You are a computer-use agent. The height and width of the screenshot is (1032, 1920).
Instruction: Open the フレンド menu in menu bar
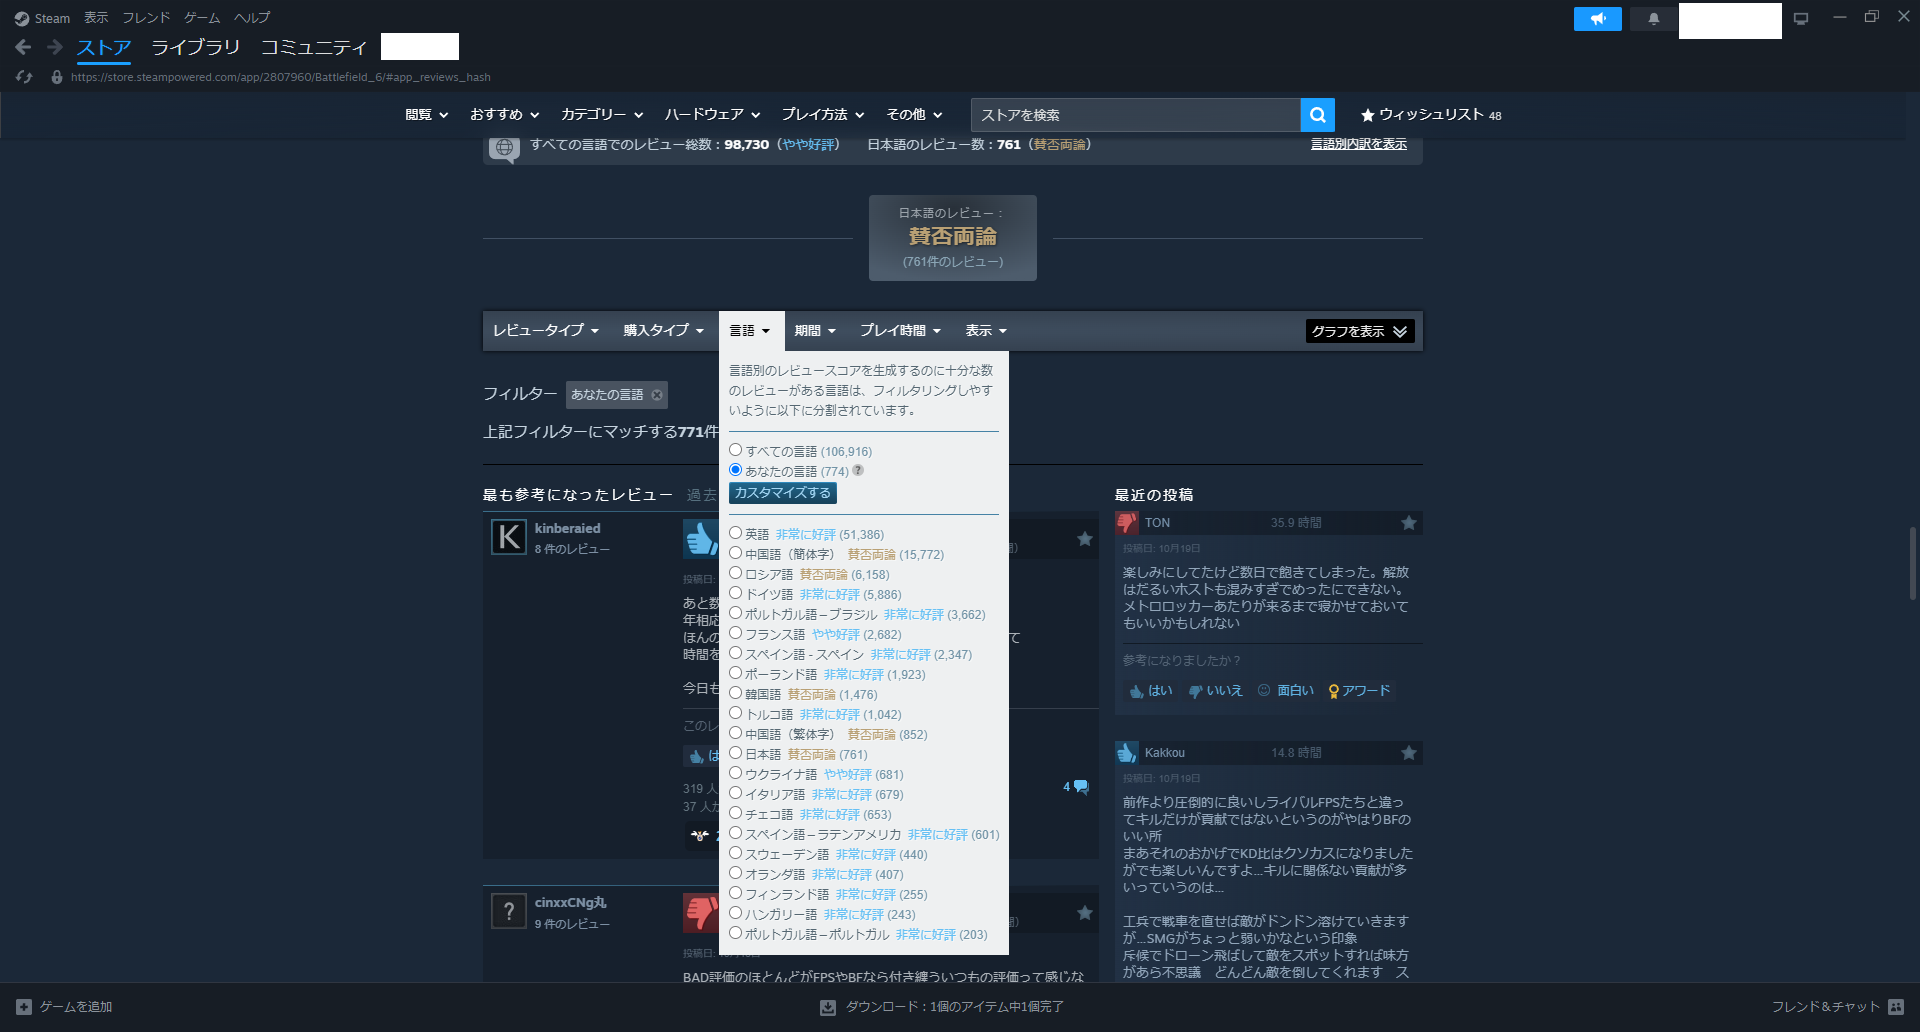pyautogui.click(x=146, y=18)
